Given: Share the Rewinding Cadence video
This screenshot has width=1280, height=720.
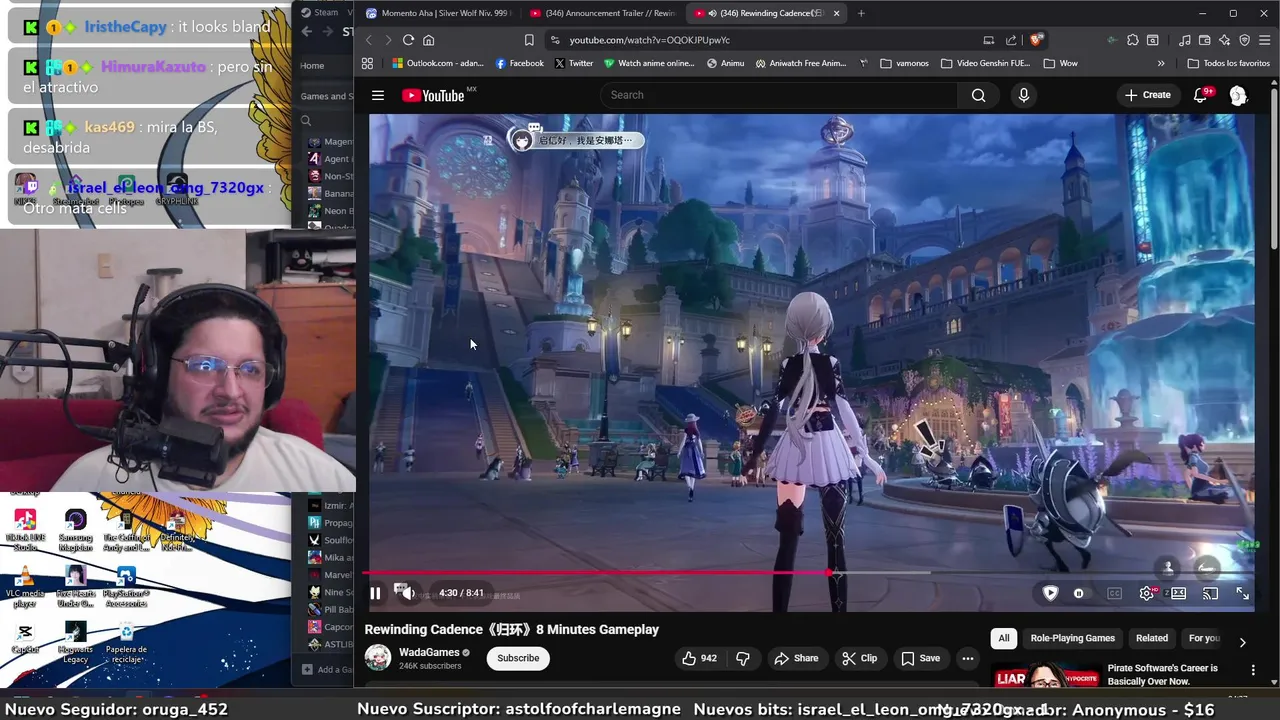Looking at the screenshot, I should 796,658.
